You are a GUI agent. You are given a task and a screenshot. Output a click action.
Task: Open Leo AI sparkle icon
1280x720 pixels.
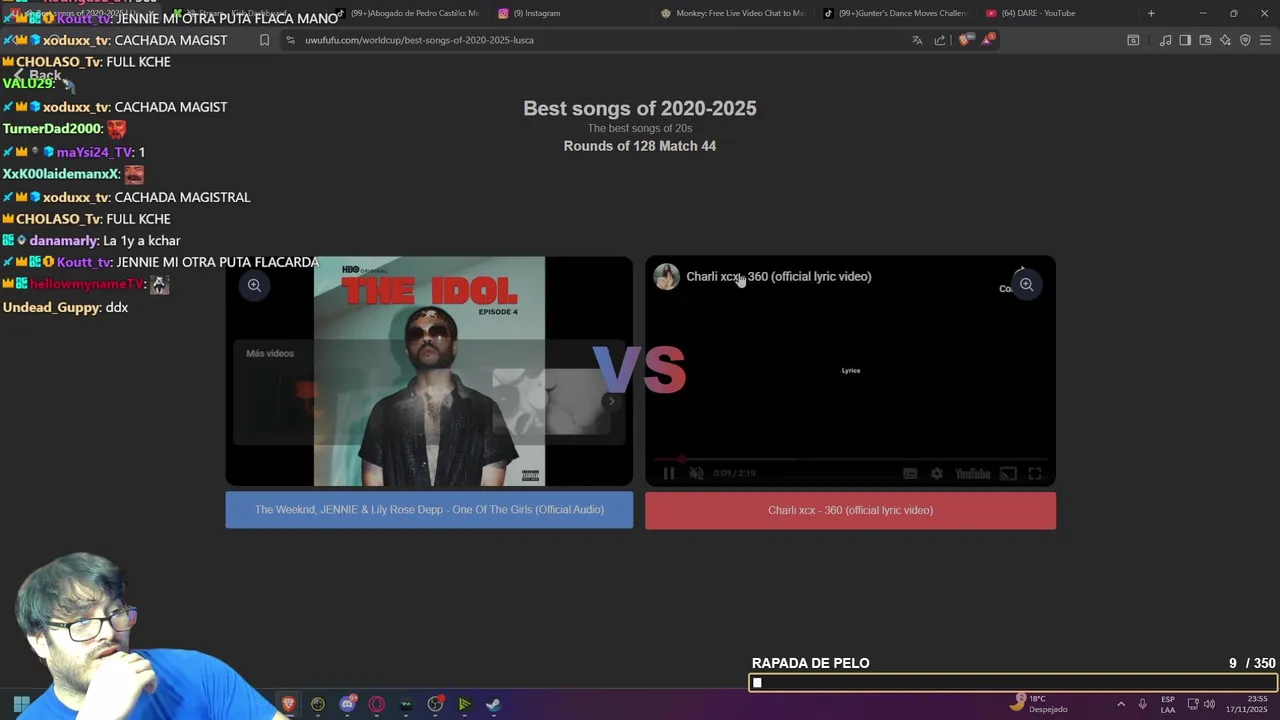tap(1225, 40)
